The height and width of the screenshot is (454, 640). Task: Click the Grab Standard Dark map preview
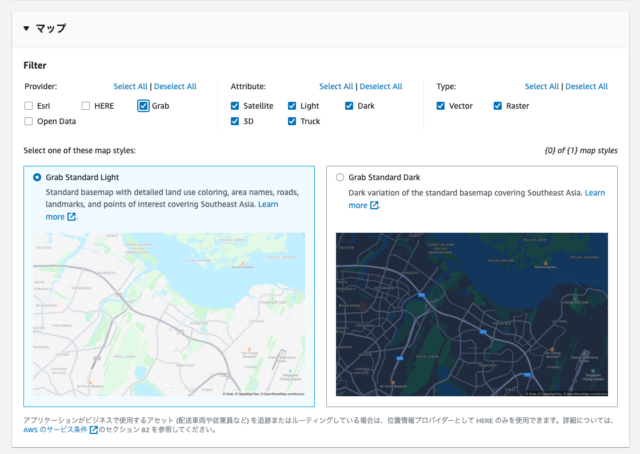pos(472,314)
